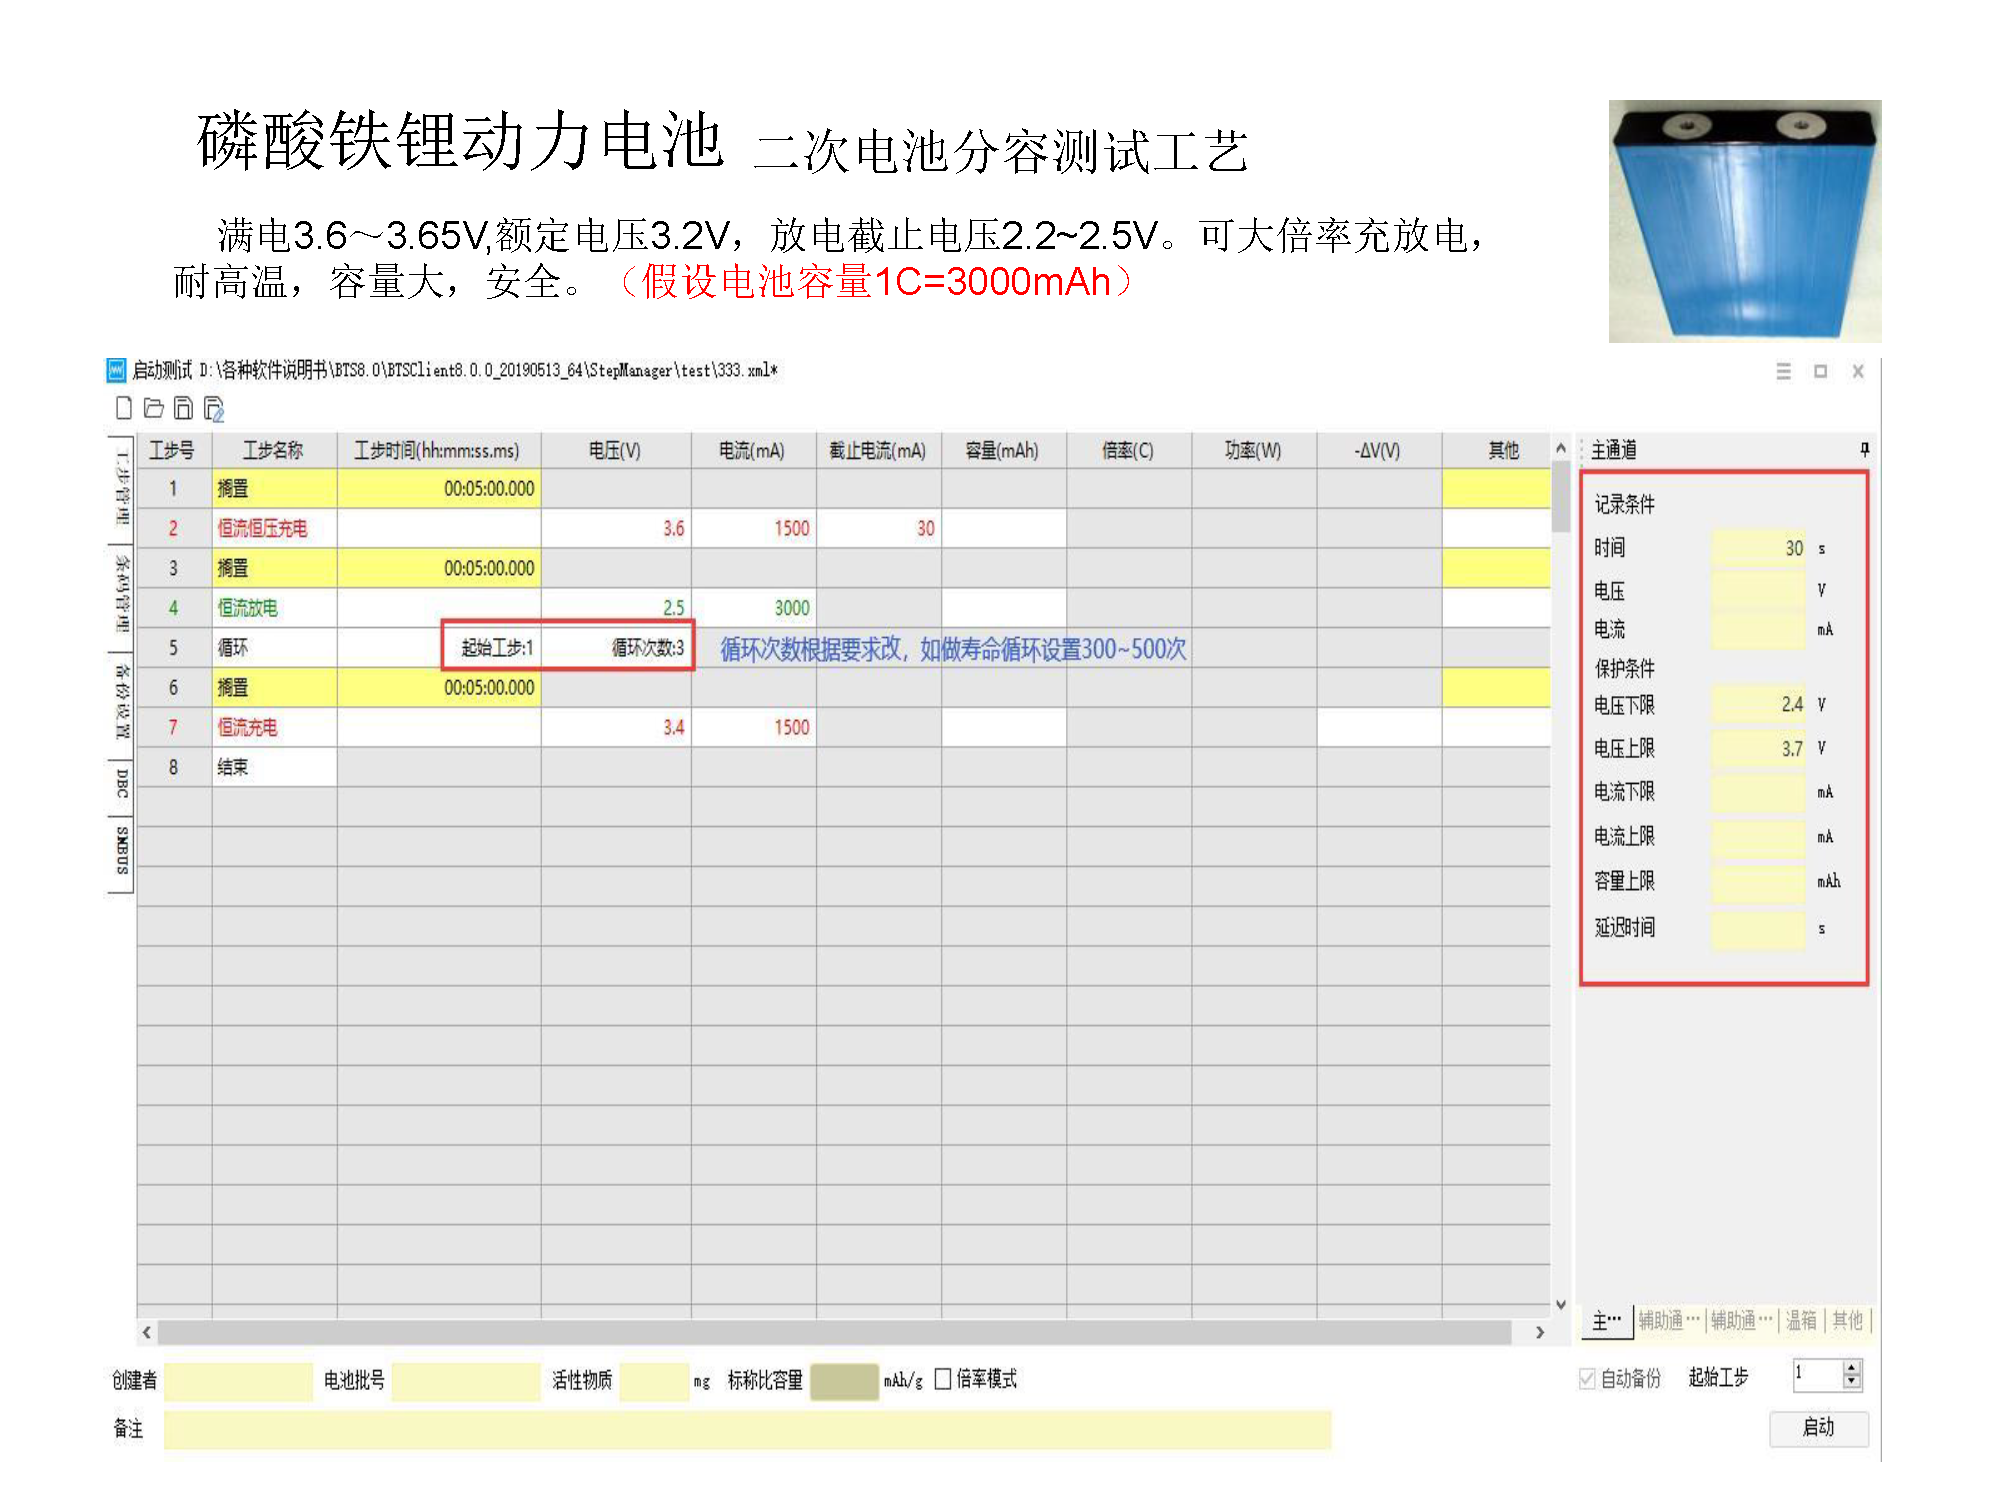Click the 起始工步 number field showing 1
The height and width of the screenshot is (1500, 2000).
point(1817,1375)
